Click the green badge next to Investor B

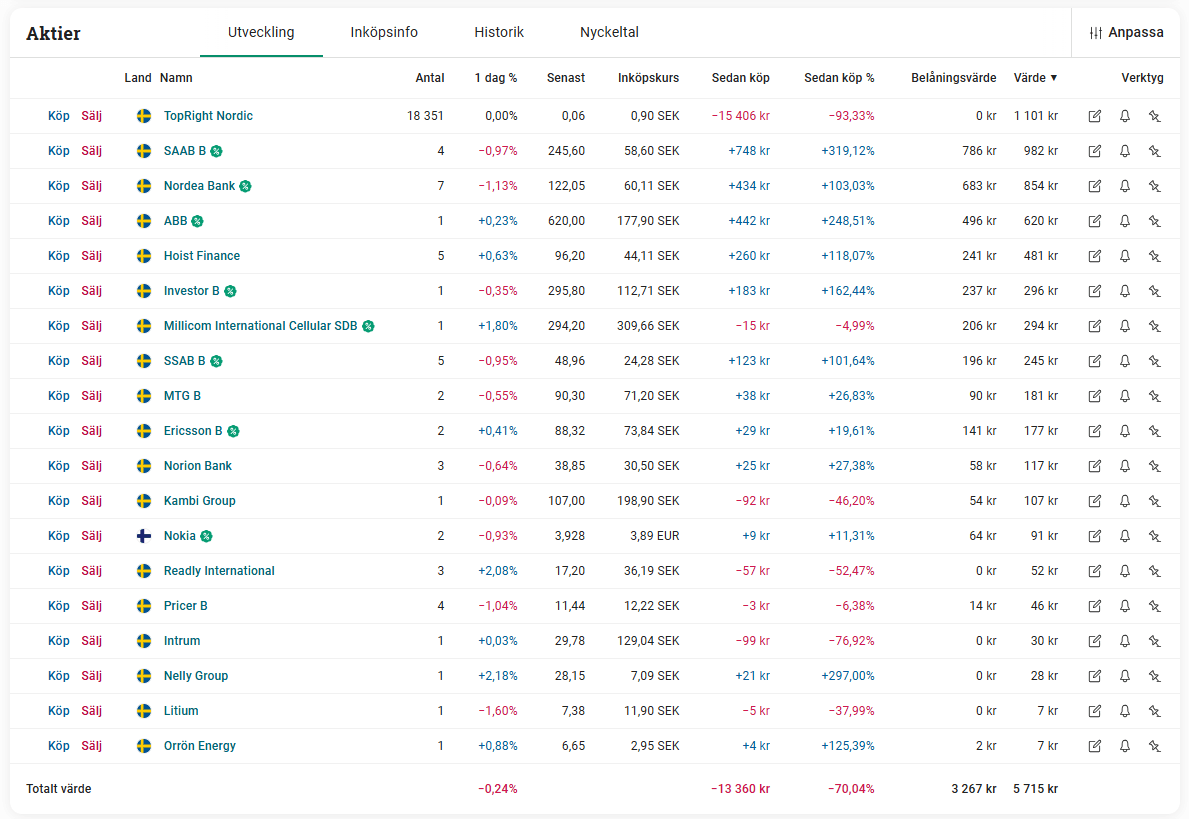(x=230, y=291)
